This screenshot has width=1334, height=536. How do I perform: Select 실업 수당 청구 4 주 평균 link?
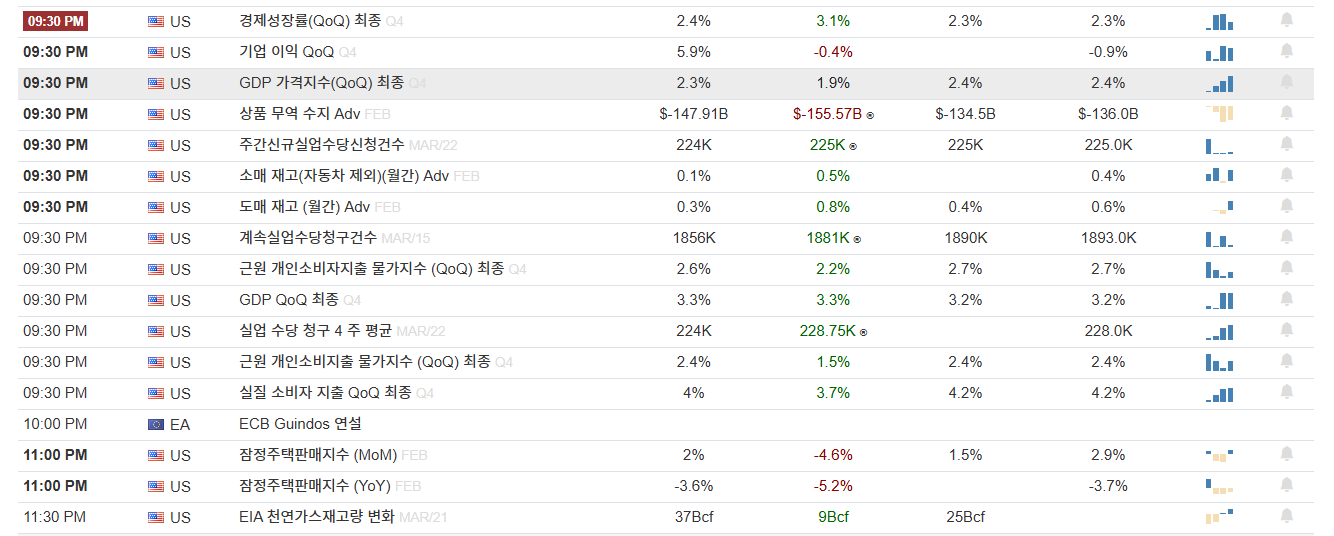315,331
